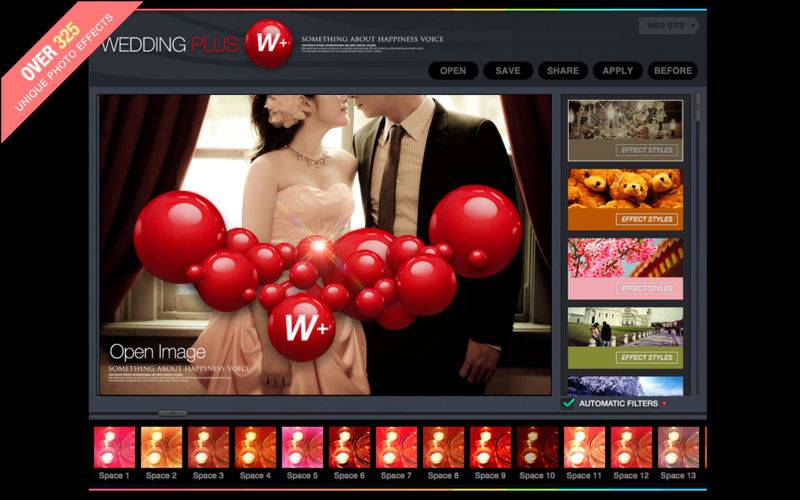Image resolution: width=800 pixels, height=500 pixels.
Task: Choose the Space 3 filter
Action: click(208, 447)
